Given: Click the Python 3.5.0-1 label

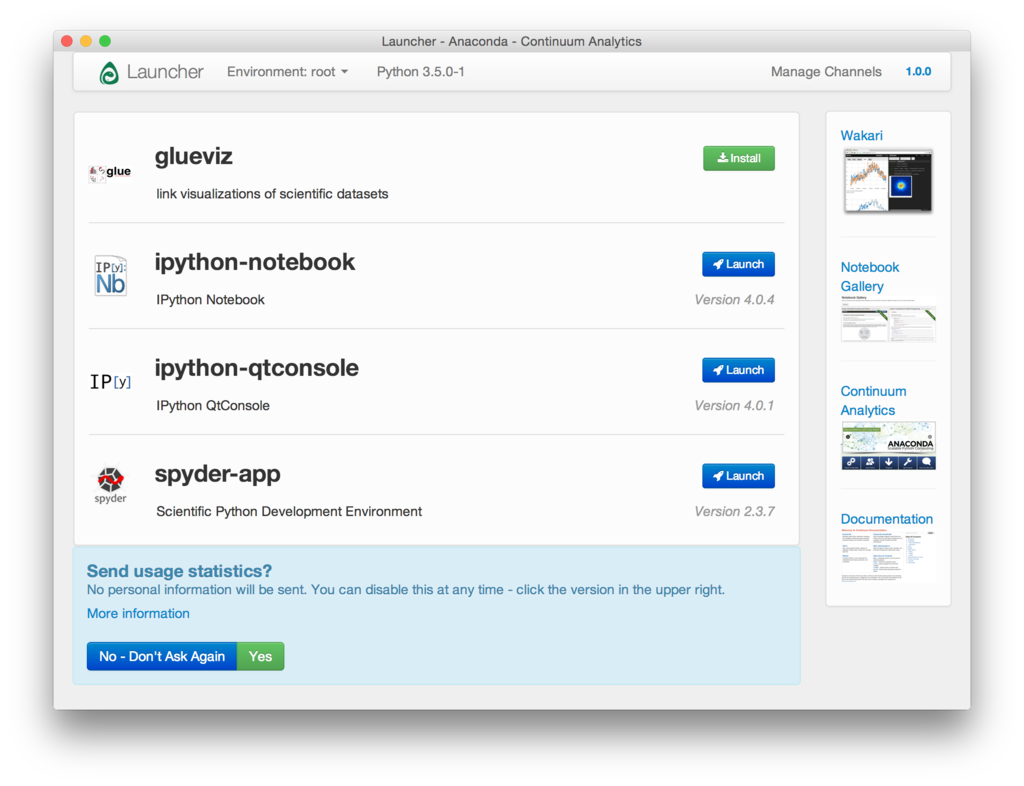Looking at the screenshot, I should pos(421,72).
